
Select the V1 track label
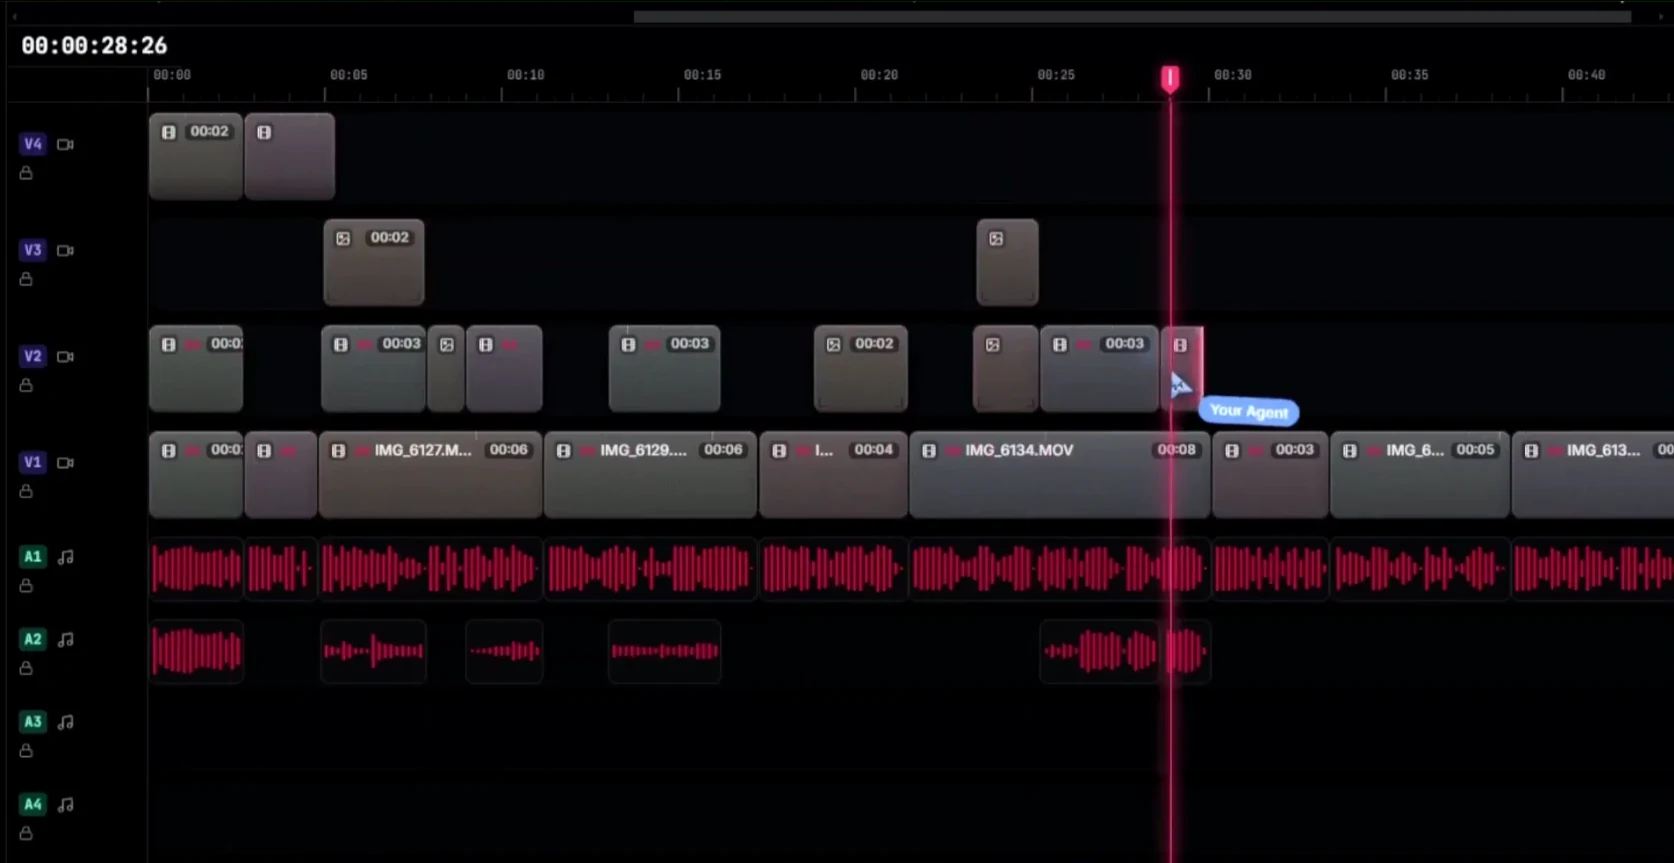pyautogui.click(x=33, y=462)
